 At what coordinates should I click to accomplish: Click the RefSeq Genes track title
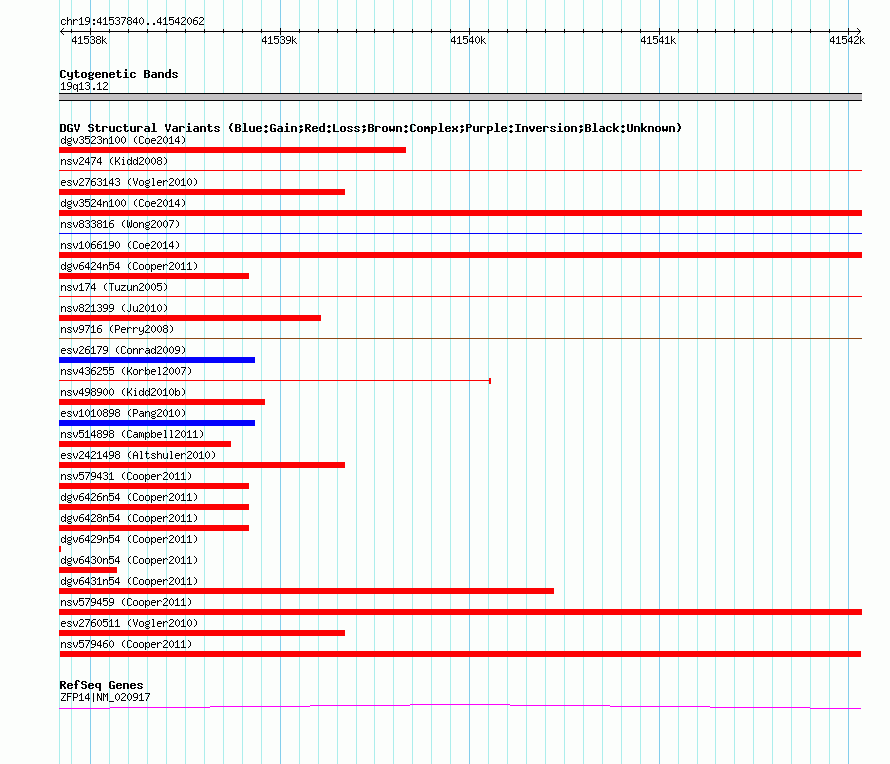click(x=101, y=685)
